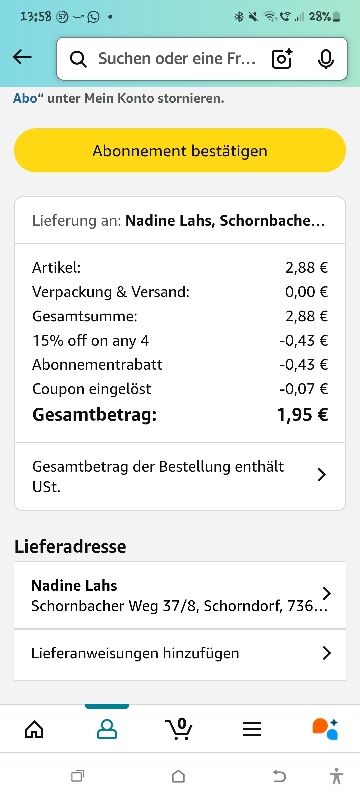Expand Lieferanweisungen hinzufügen row
Screen dimensions: 360x800
[x=179, y=654]
